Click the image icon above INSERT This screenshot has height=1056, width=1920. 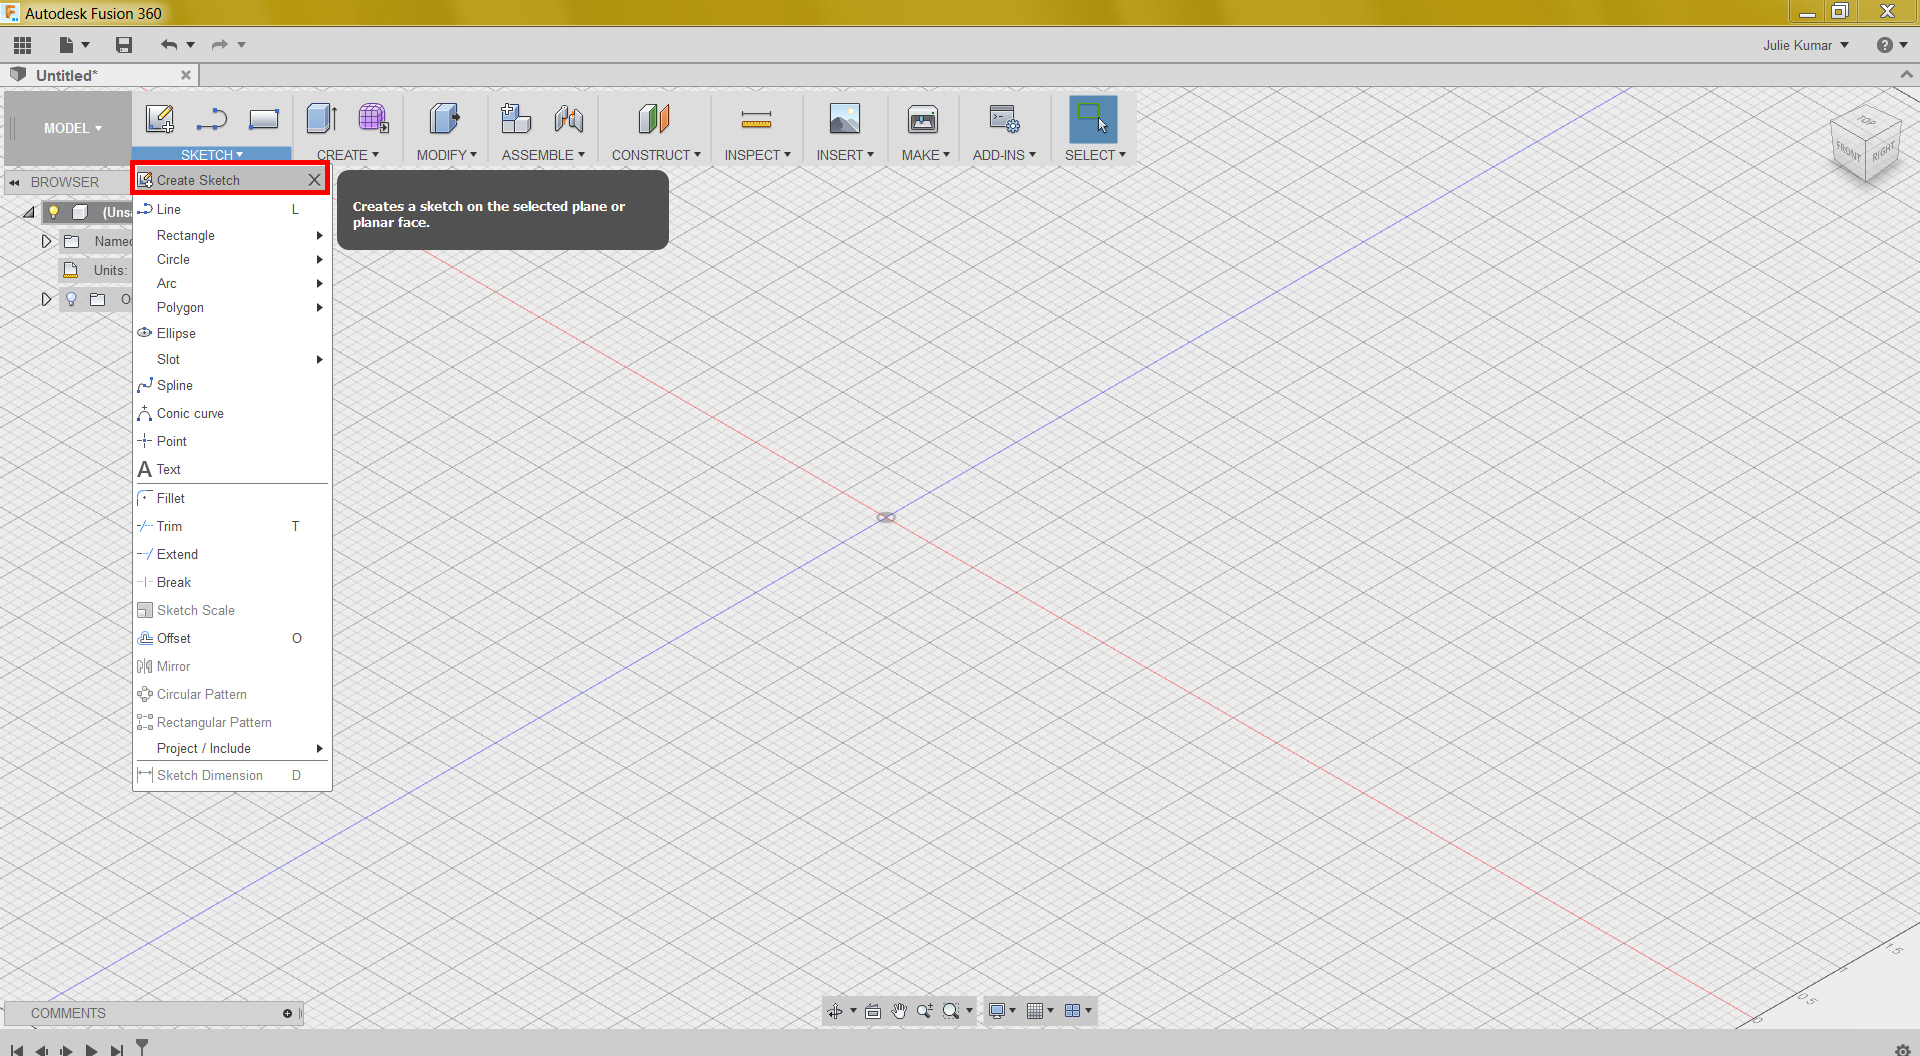[845, 119]
